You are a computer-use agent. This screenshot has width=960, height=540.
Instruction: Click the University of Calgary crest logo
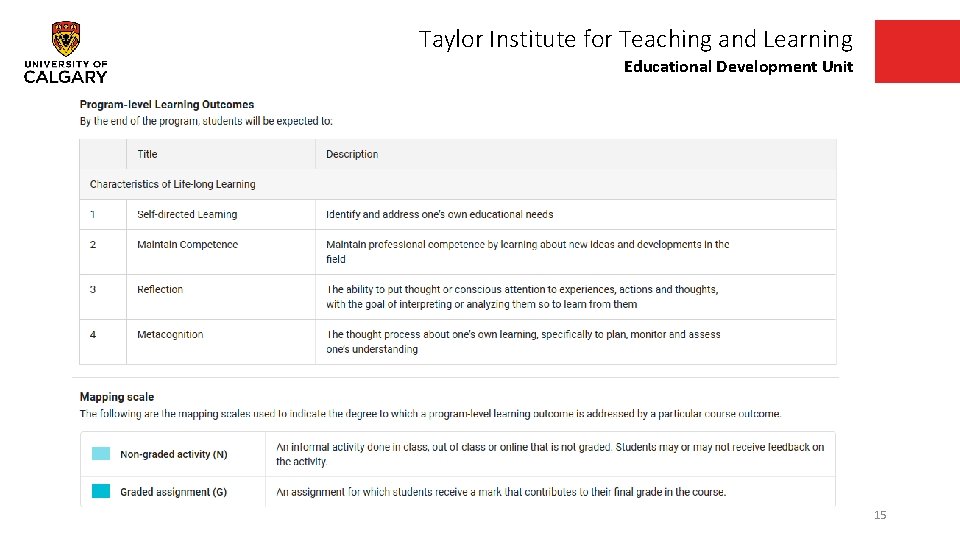[66, 40]
